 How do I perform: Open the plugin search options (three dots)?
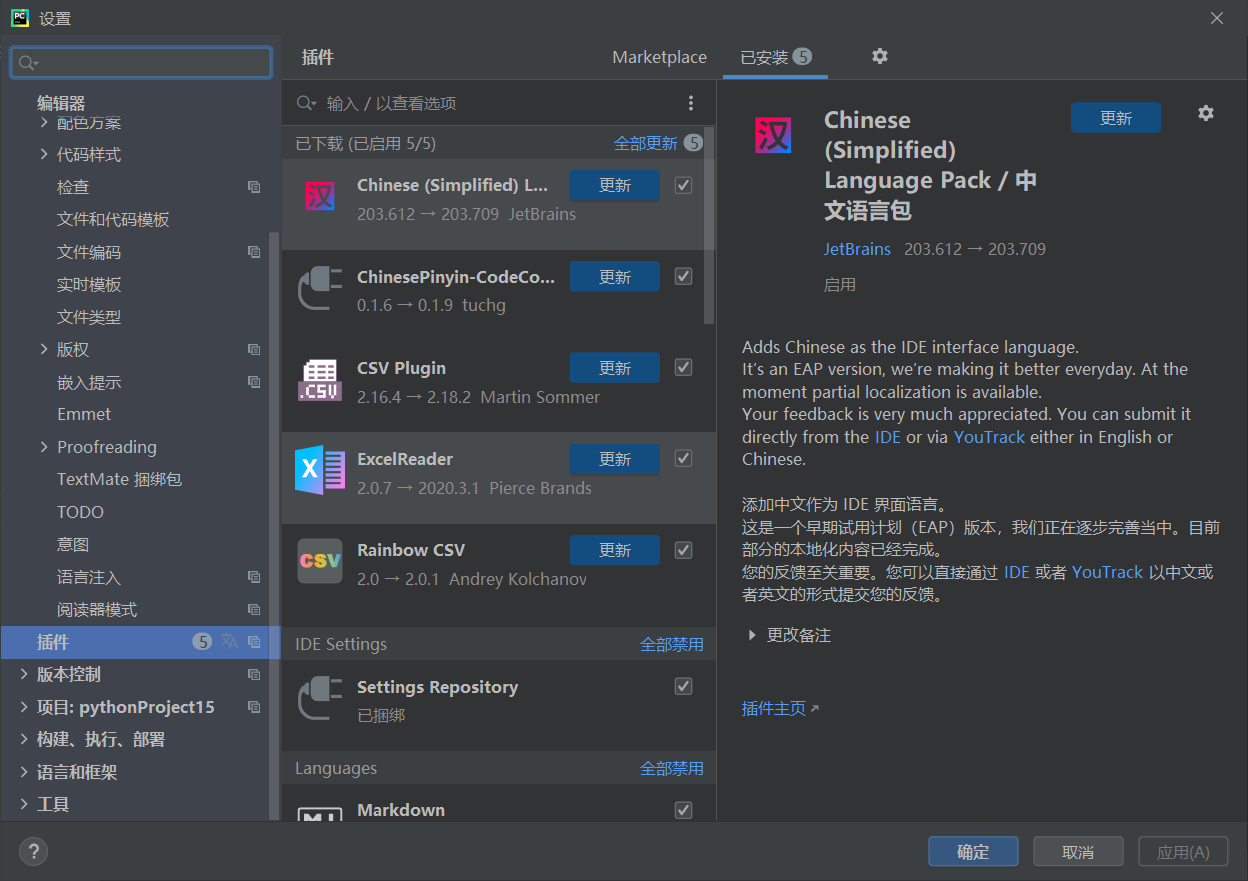pyautogui.click(x=690, y=103)
